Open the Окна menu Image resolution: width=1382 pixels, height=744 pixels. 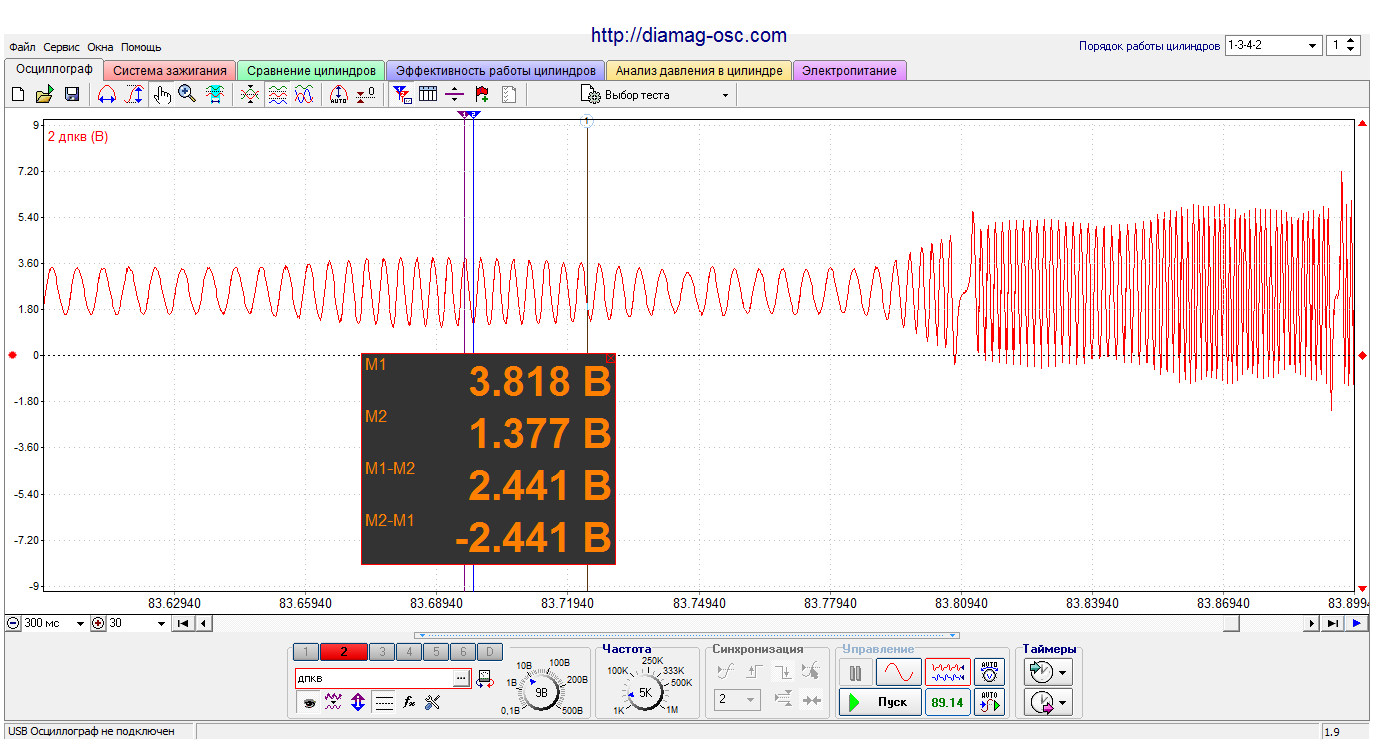100,47
